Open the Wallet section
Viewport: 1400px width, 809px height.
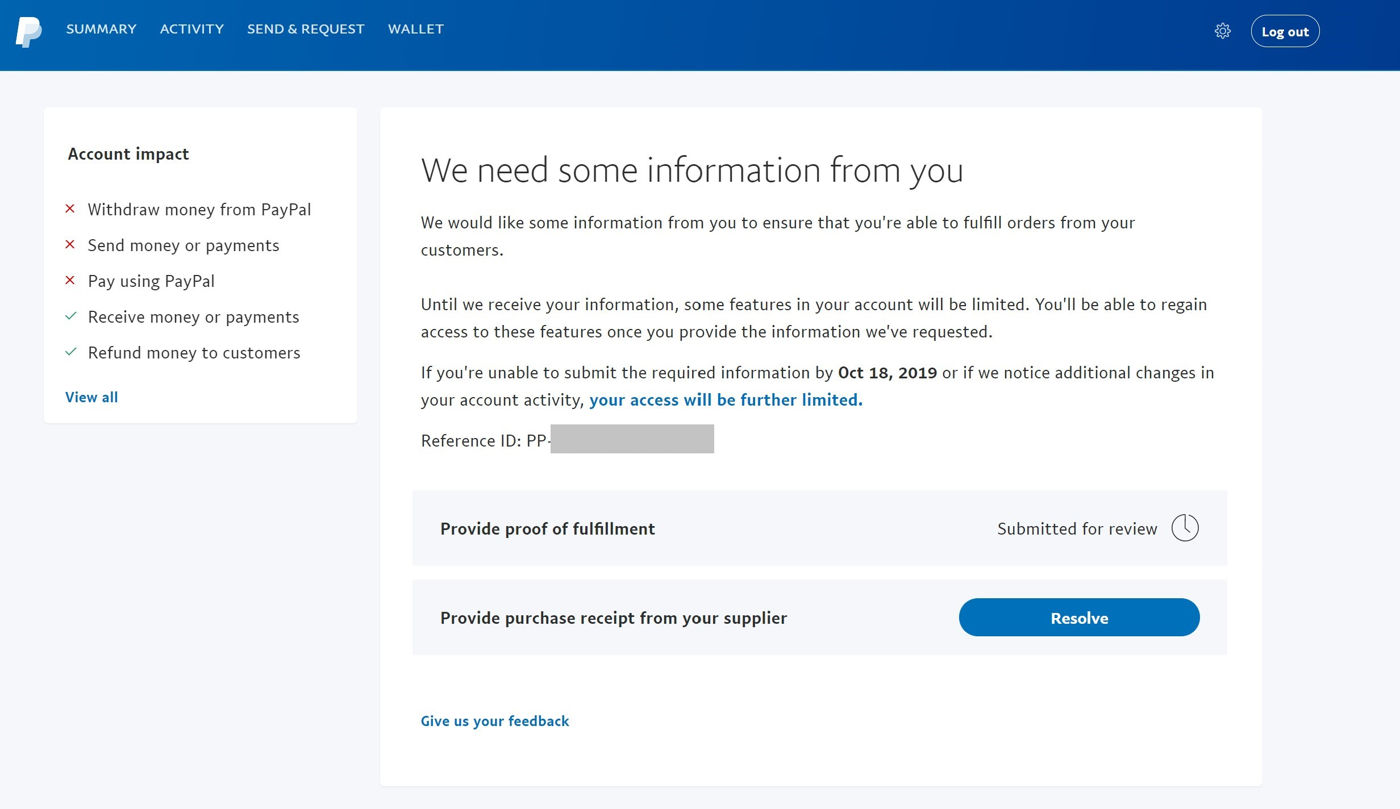[416, 29]
